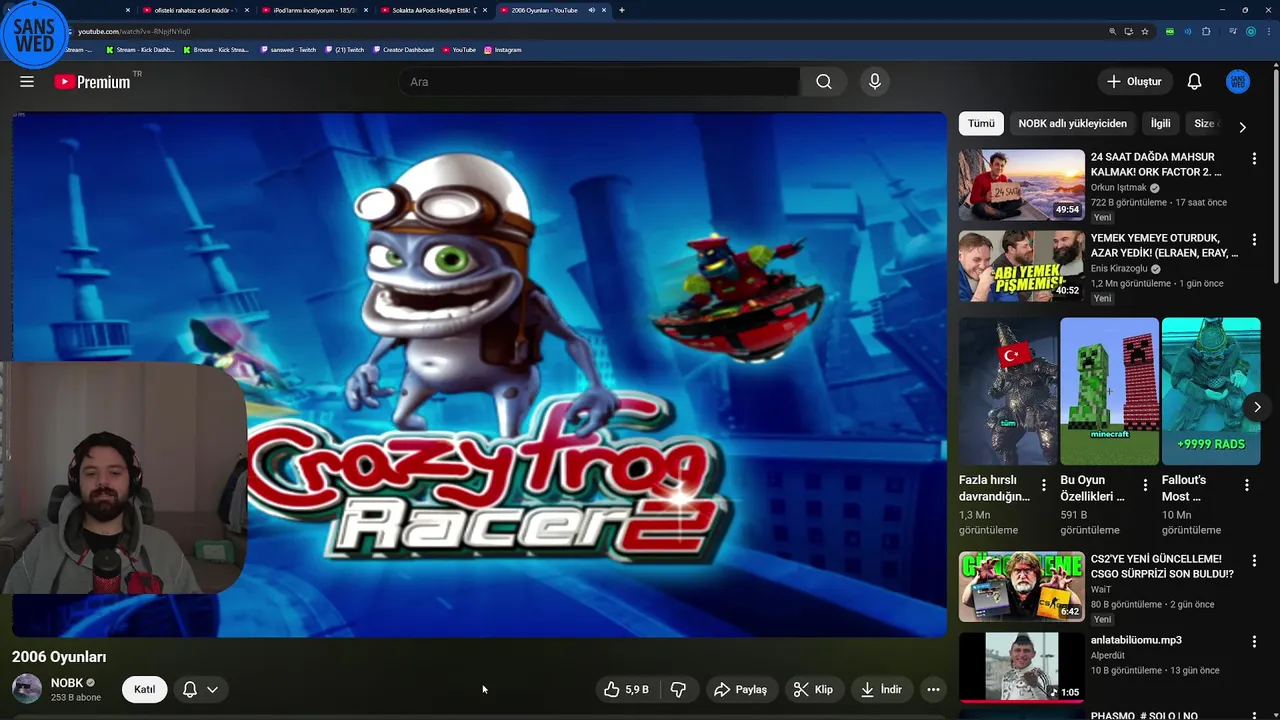Open Browse - Kick Stream bookmark
1280x720 pixels.
[x=216, y=50]
